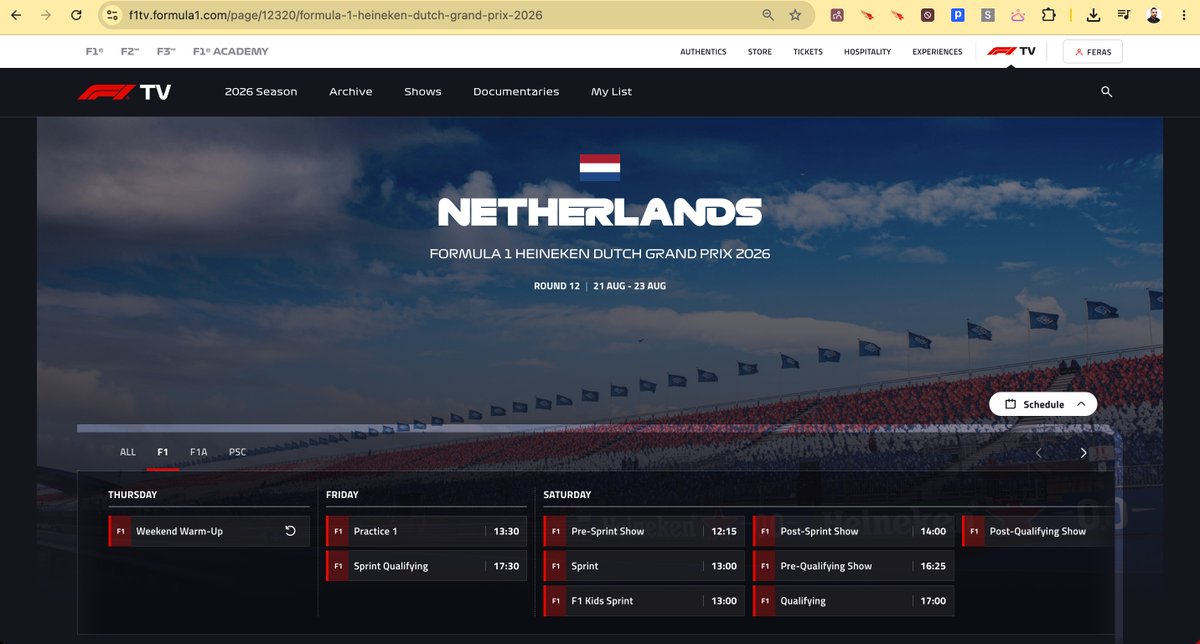Open the Pre-Qualifying Show session

click(853, 566)
